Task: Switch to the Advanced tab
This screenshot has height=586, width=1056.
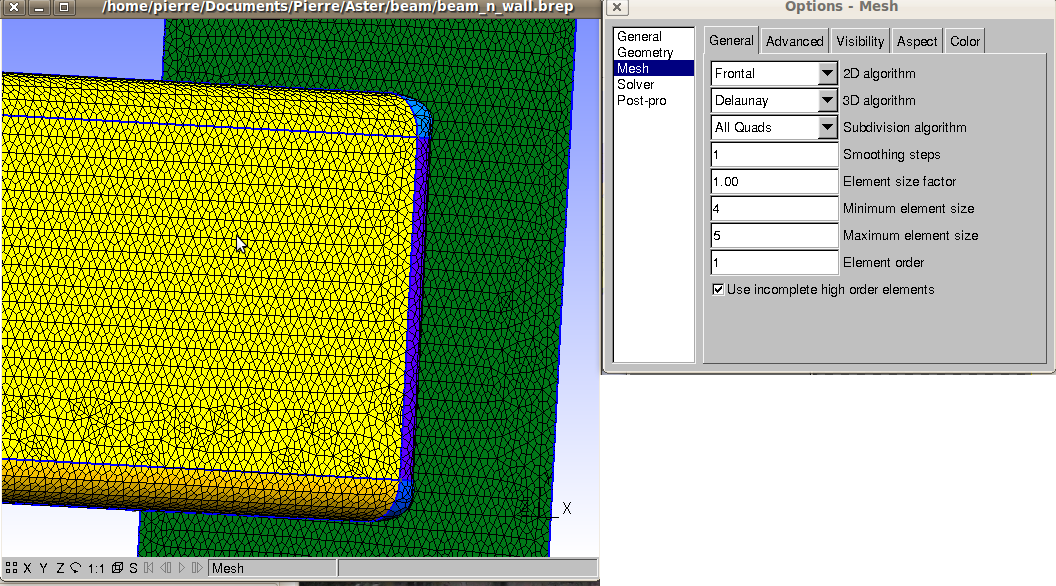Action: [x=794, y=41]
